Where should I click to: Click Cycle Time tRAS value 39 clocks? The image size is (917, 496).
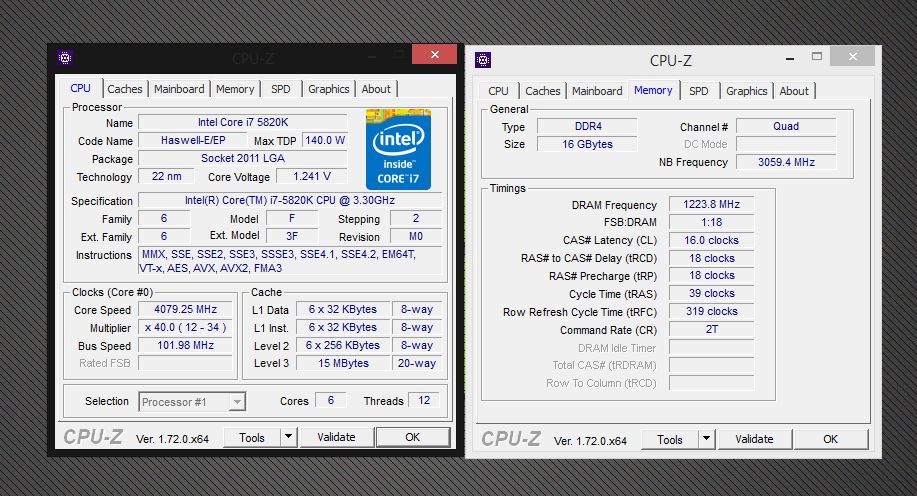tap(711, 294)
